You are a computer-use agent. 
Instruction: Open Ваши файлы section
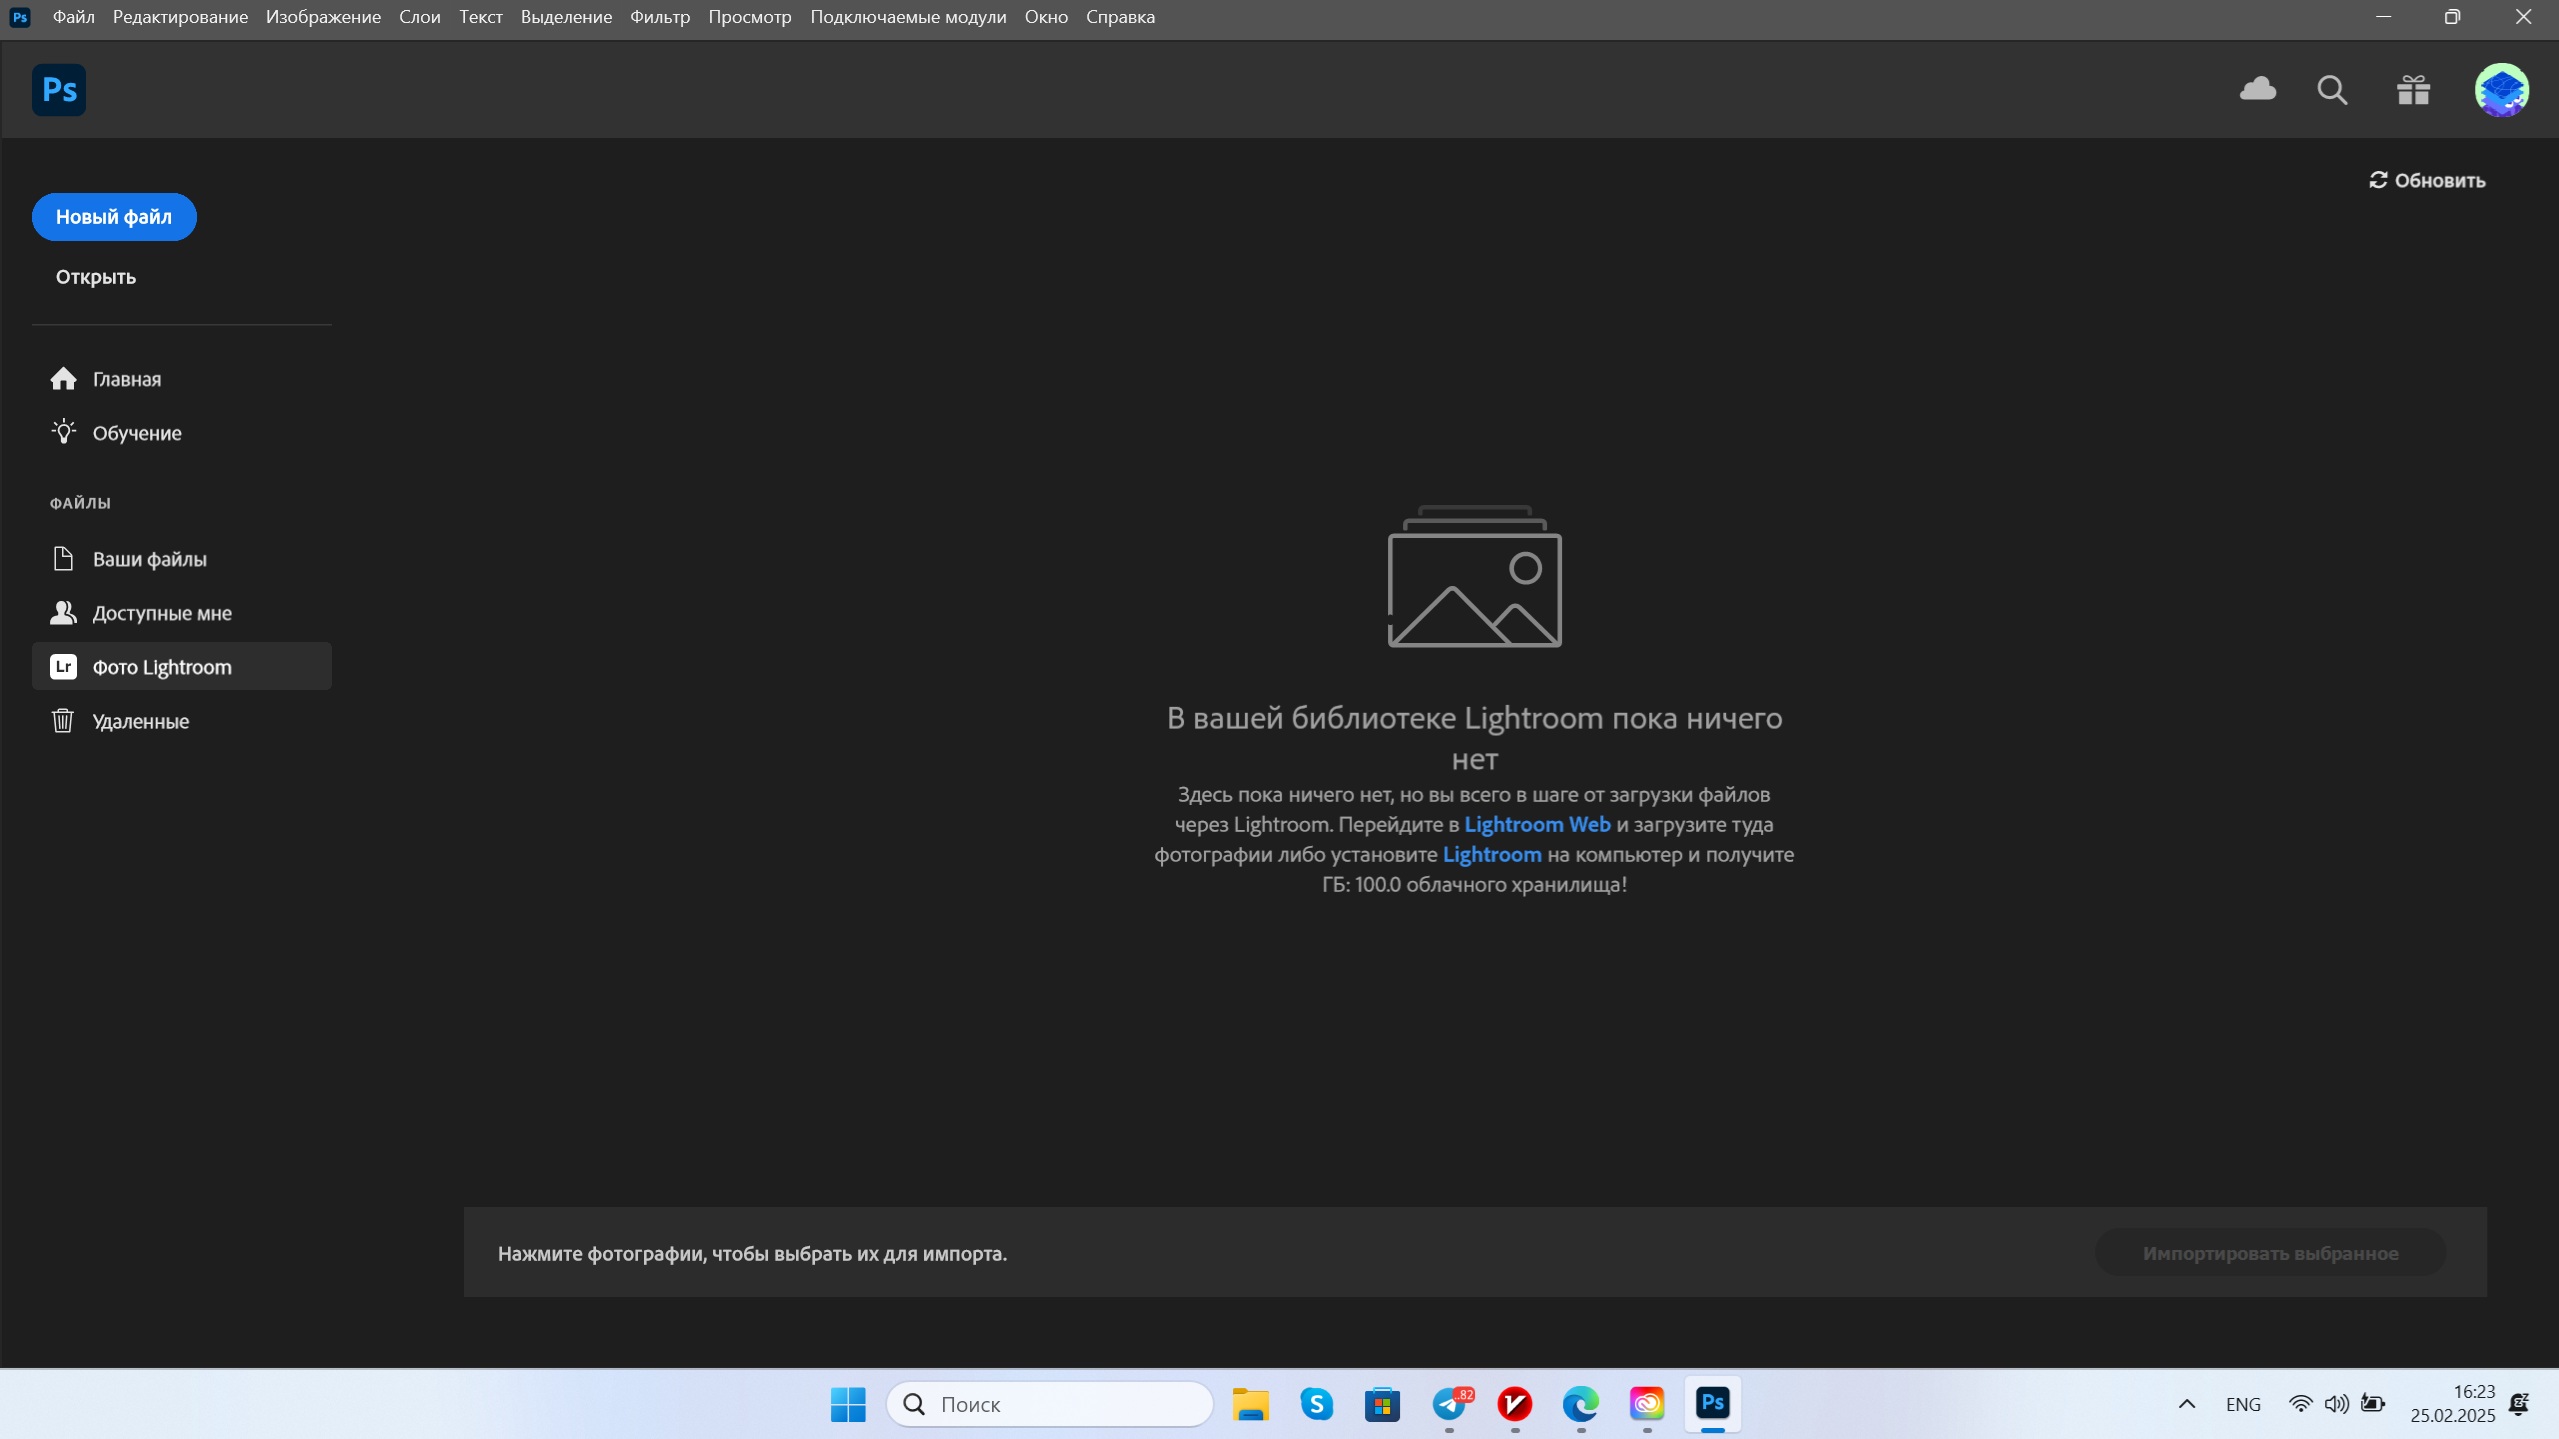[182, 559]
